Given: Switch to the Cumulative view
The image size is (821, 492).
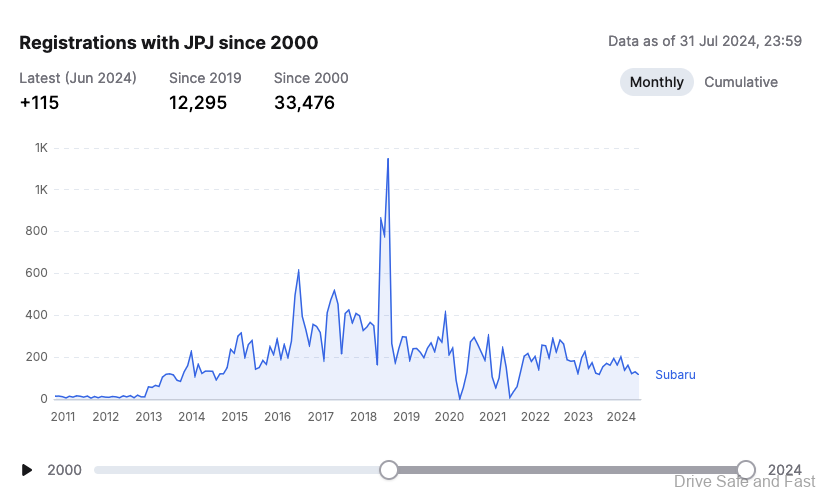Looking at the screenshot, I should 741,82.
